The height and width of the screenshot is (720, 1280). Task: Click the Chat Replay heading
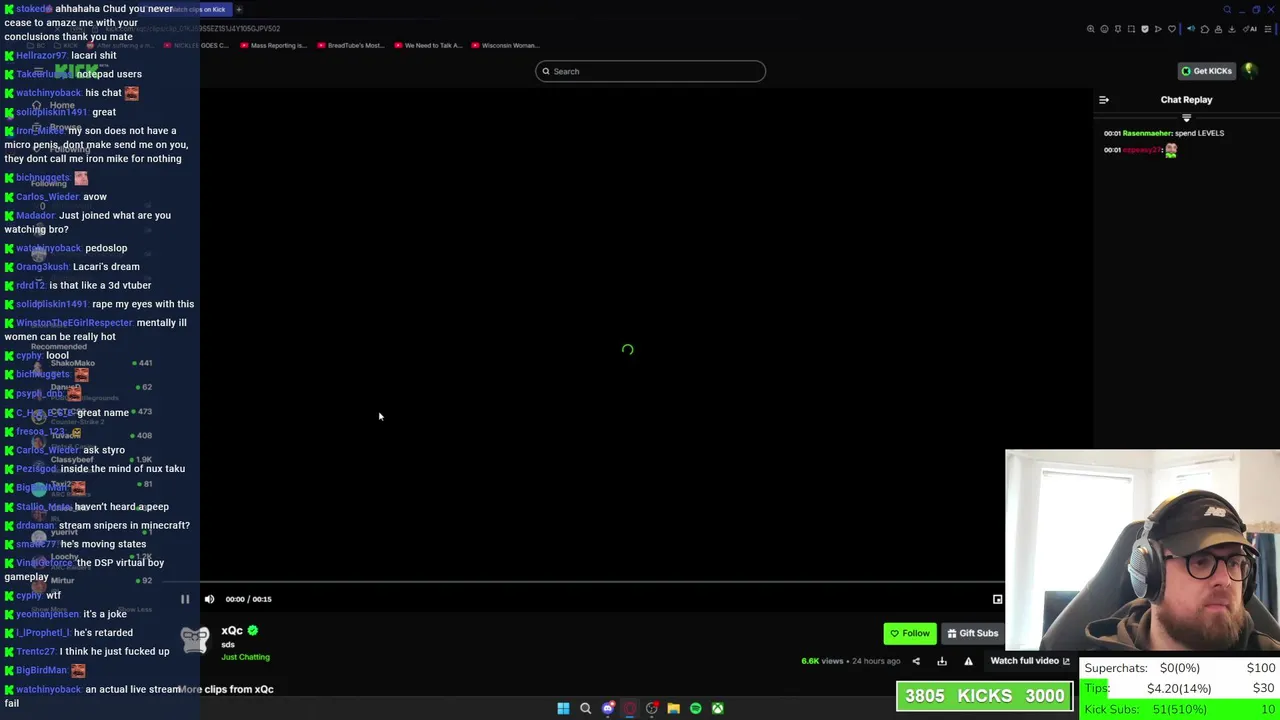click(1186, 100)
